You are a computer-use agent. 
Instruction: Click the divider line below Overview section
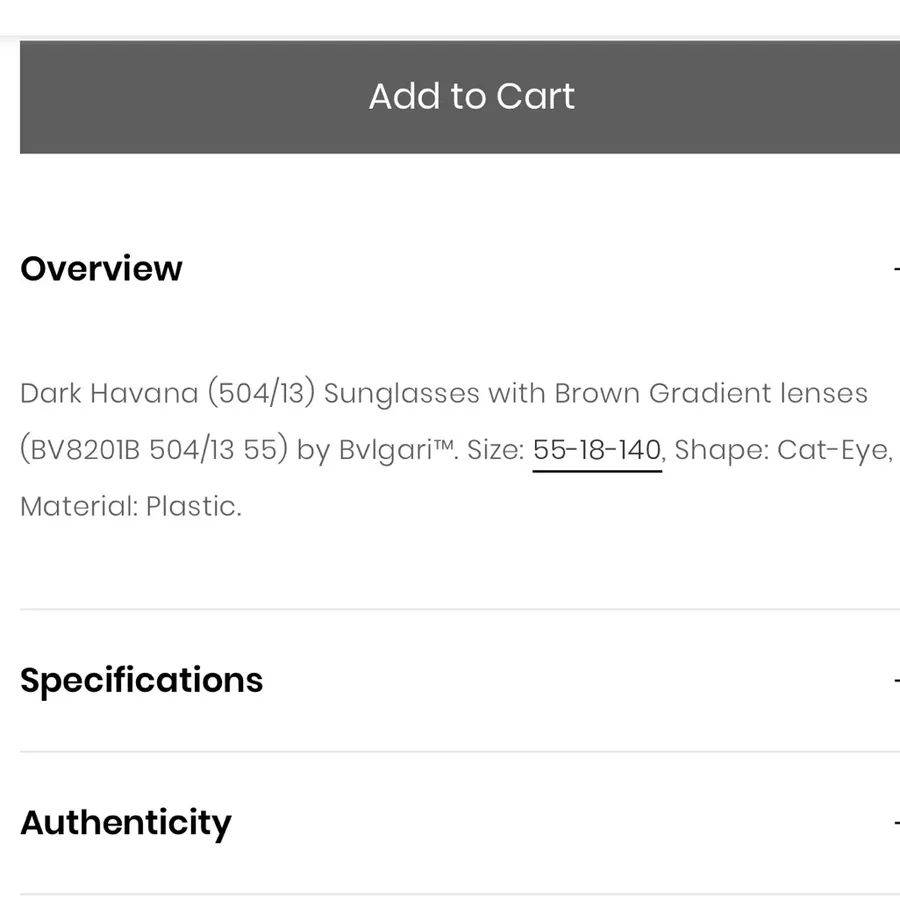pyautogui.click(x=460, y=609)
